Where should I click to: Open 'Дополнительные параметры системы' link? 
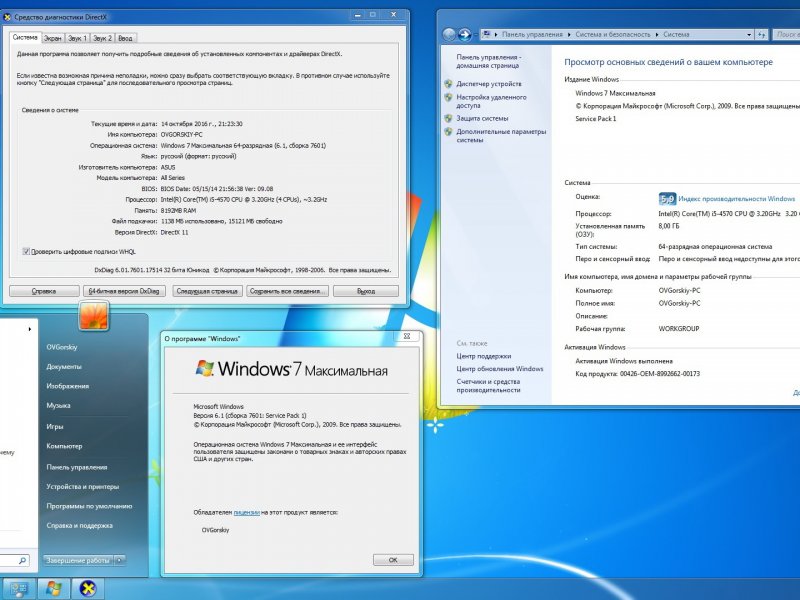pyautogui.click(x=501, y=136)
